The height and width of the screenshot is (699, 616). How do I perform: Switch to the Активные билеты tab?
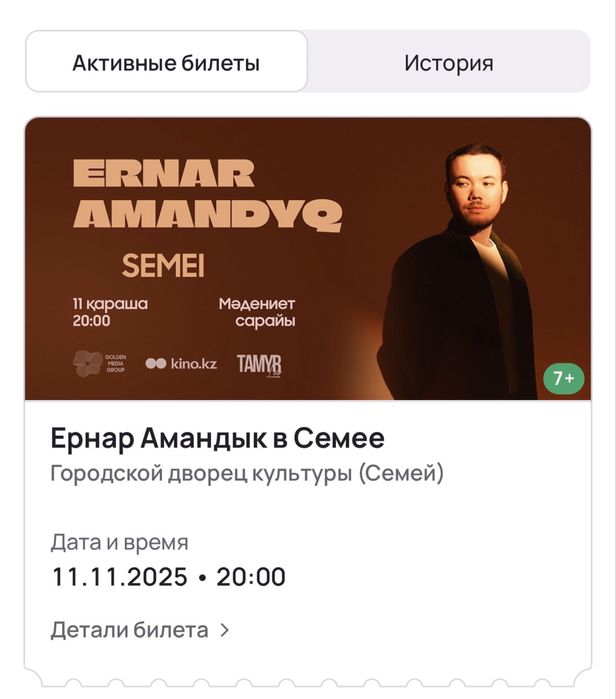[x=166, y=63]
